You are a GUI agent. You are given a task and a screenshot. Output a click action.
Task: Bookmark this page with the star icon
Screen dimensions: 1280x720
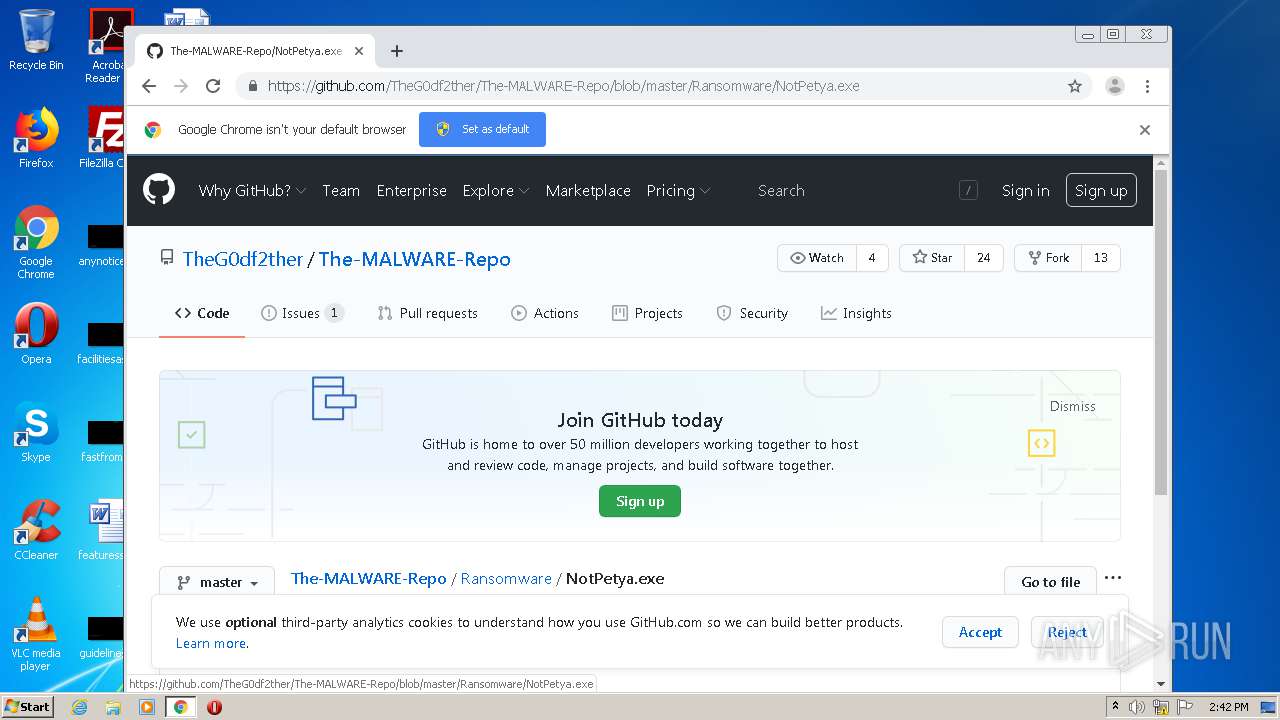[x=1075, y=86]
